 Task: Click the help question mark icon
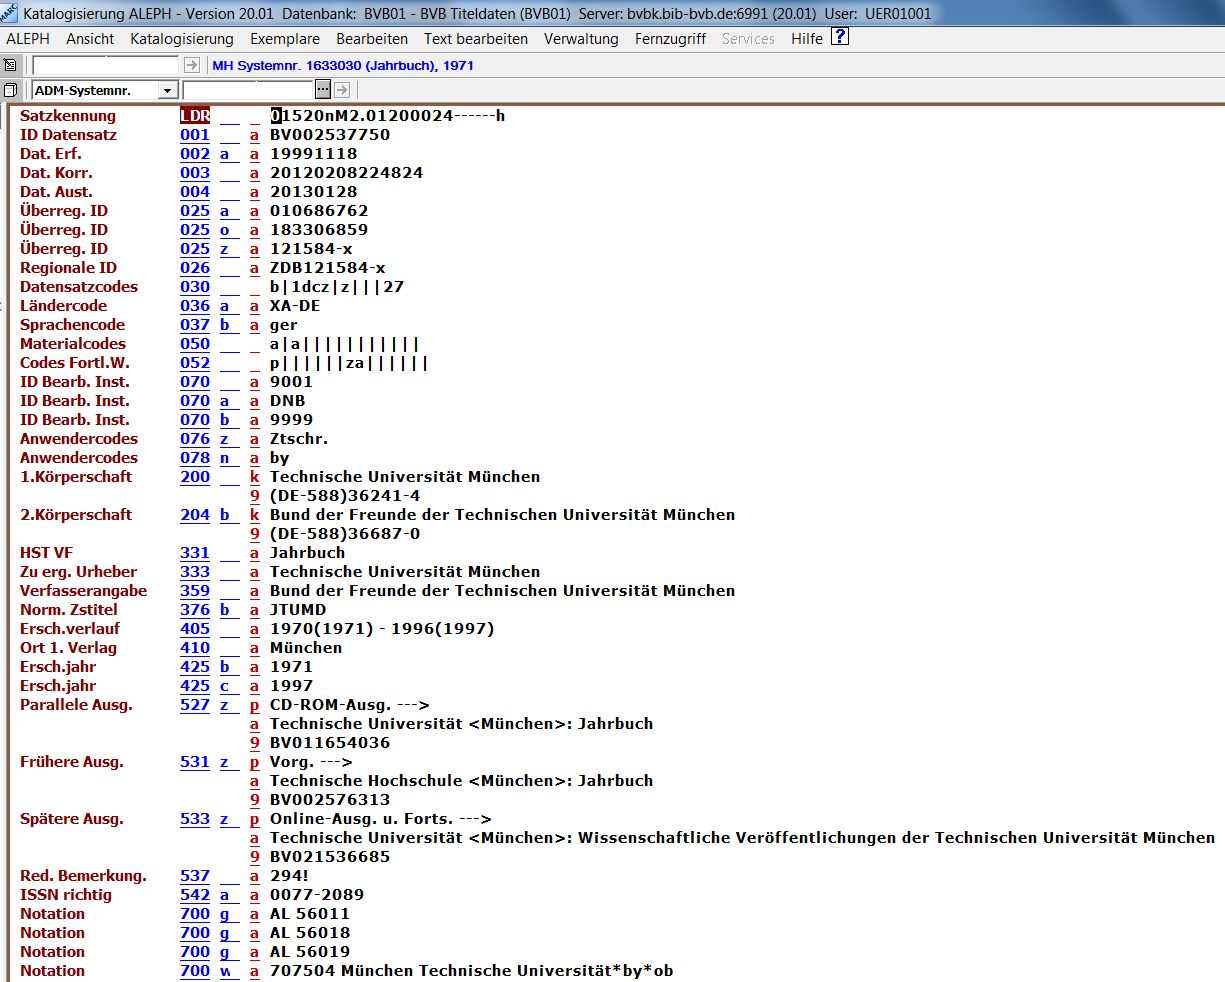(x=840, y=38)
